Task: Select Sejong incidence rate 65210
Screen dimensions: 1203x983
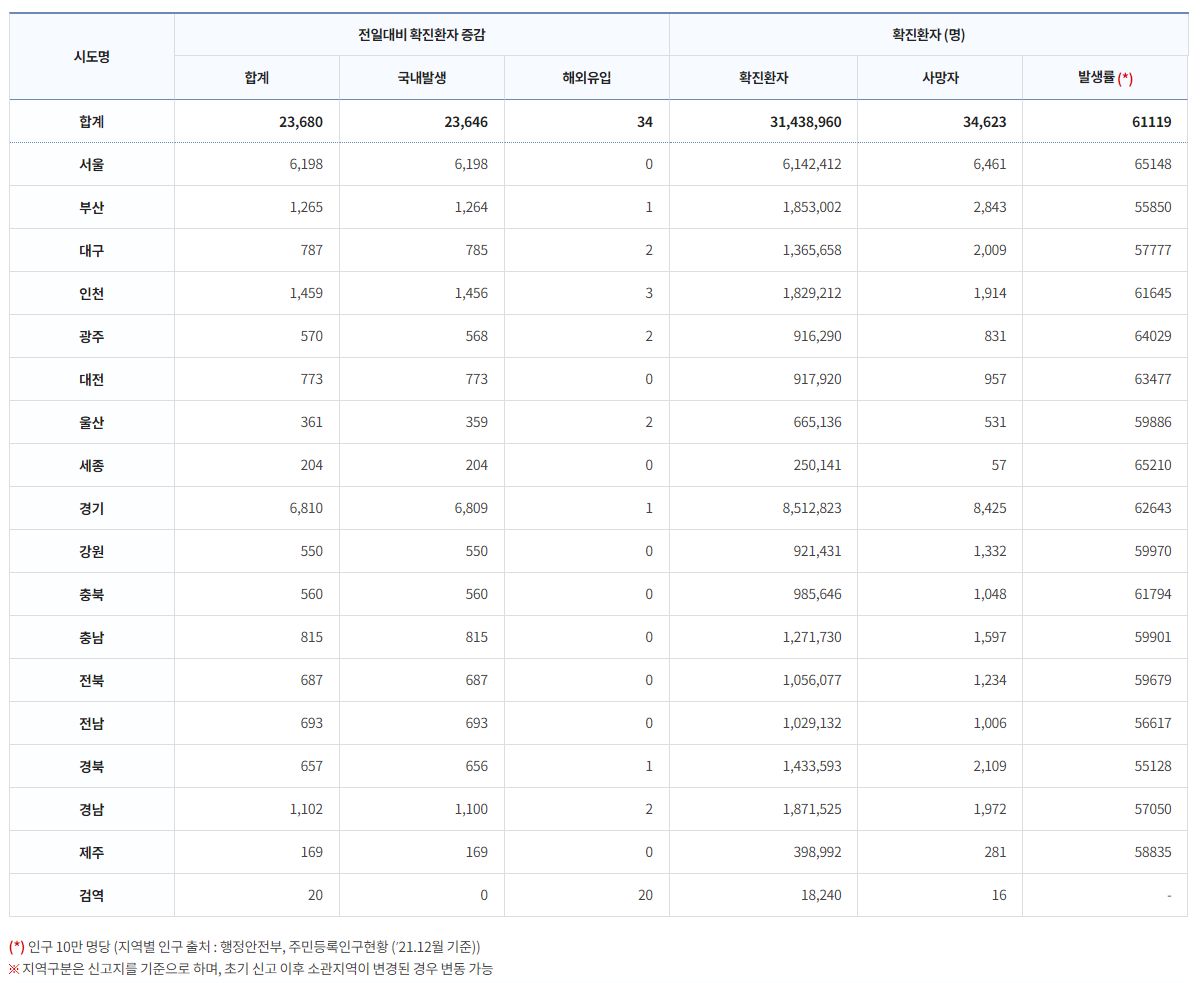Action: [x=1153, y=465]
